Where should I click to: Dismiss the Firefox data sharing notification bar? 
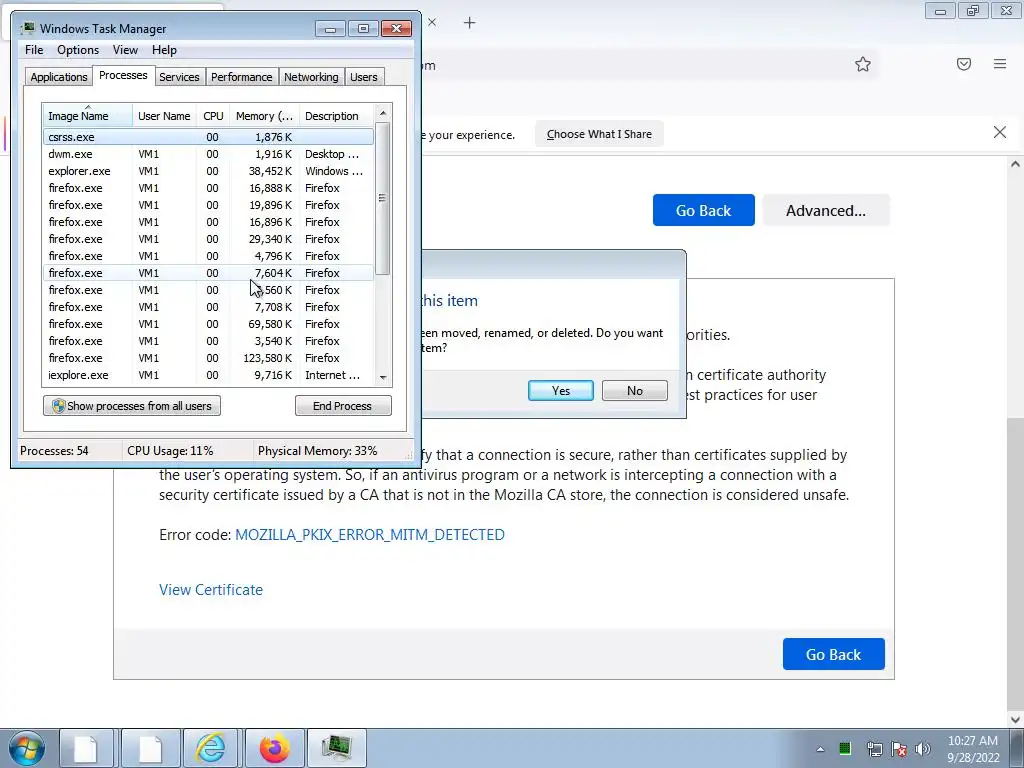point(999,133)
